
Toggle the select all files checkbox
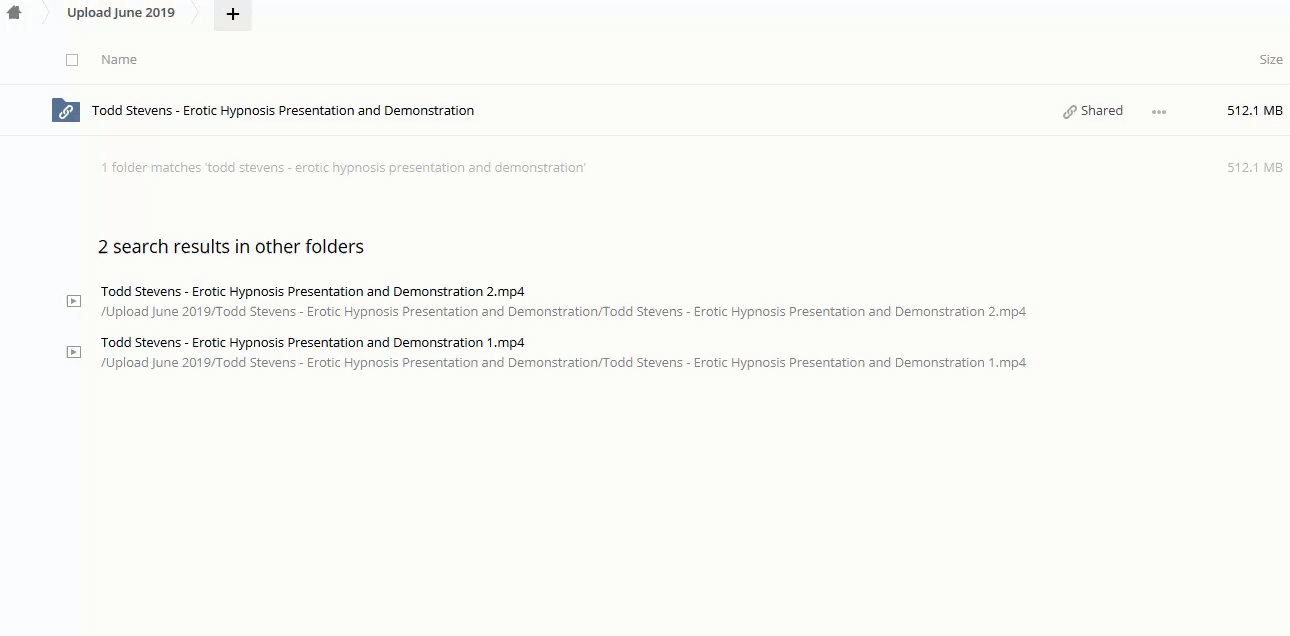pos(72,60)
